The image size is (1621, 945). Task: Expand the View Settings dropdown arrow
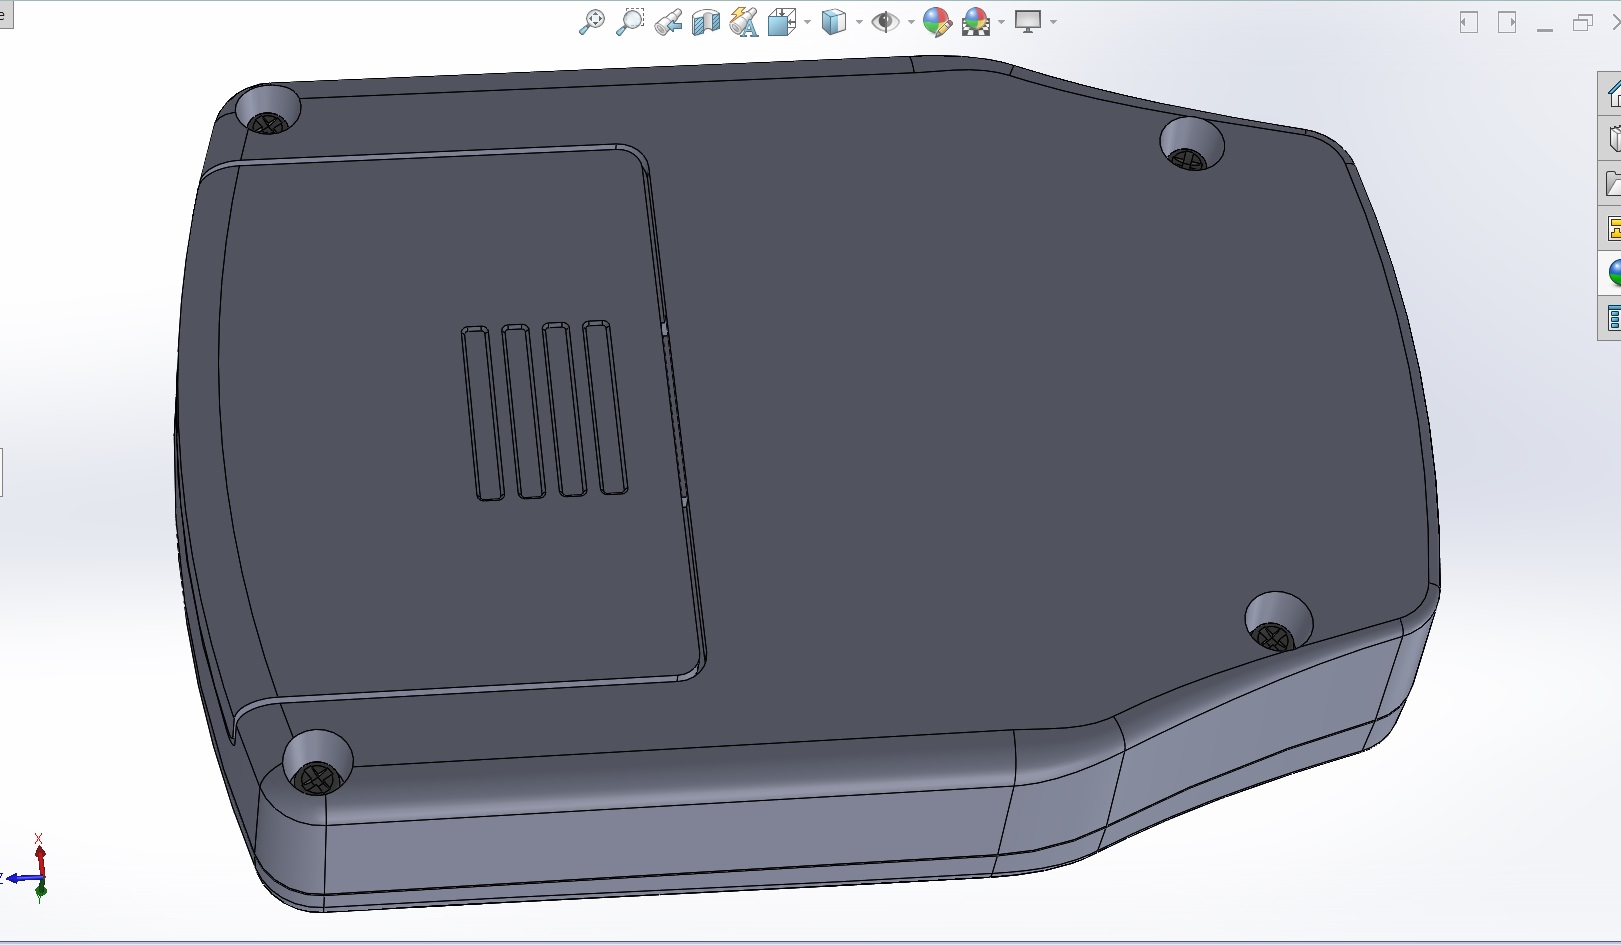pos(1053,22)
